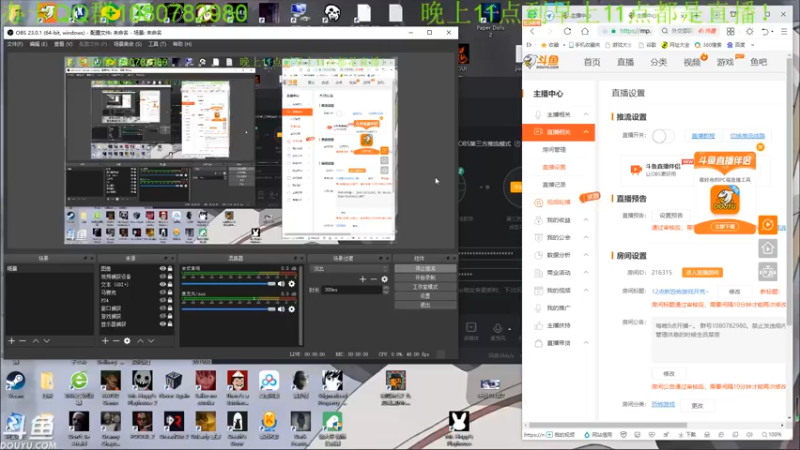Open 首页 in Douyu navigation
800x450 pixels.
592,62
